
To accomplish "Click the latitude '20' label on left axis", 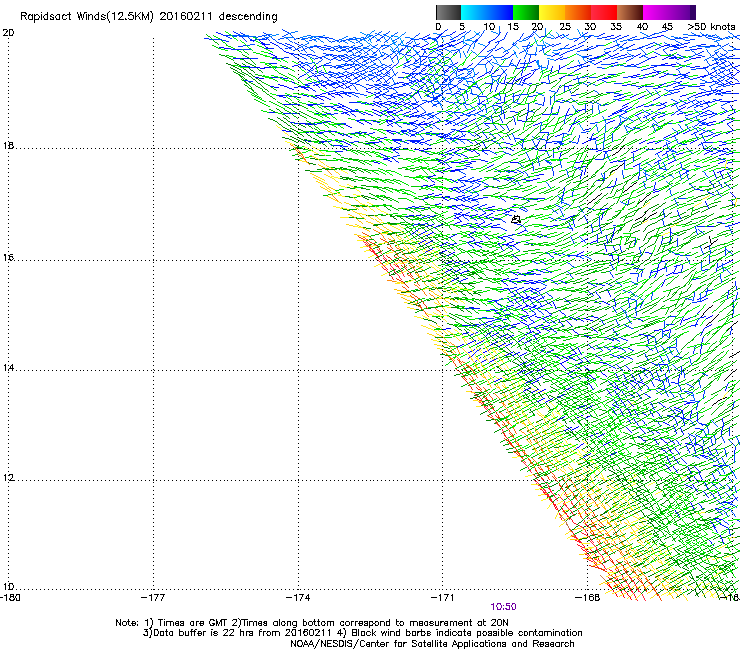I will [8, 33].
